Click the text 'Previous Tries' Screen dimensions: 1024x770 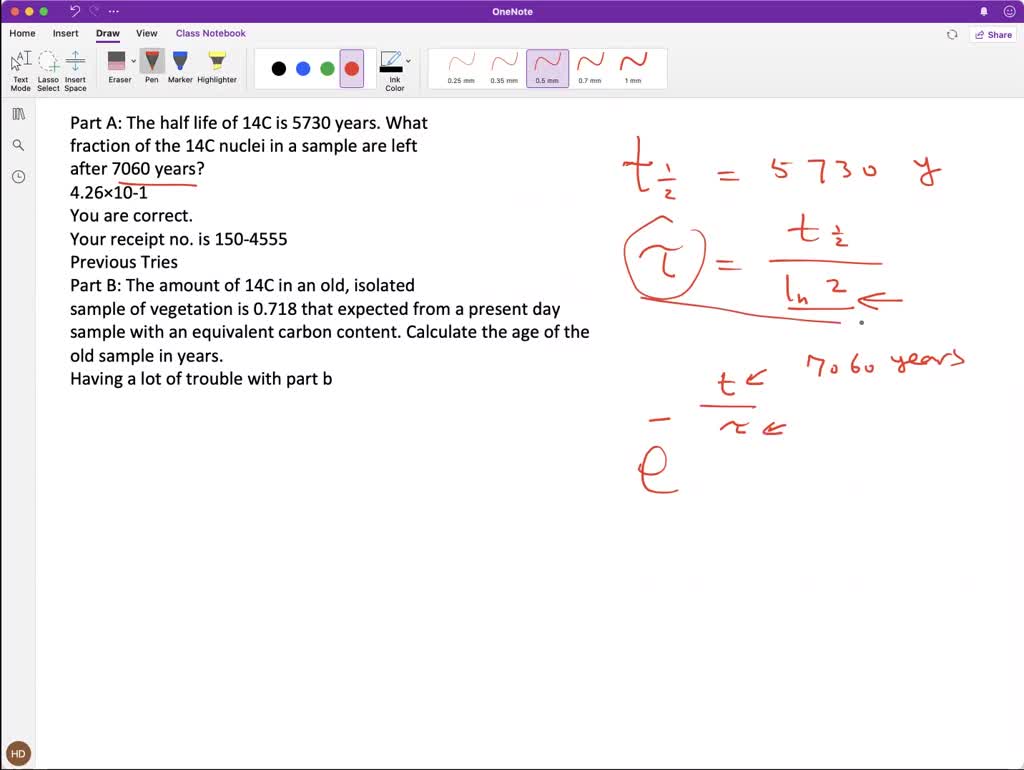coord(124,262)
